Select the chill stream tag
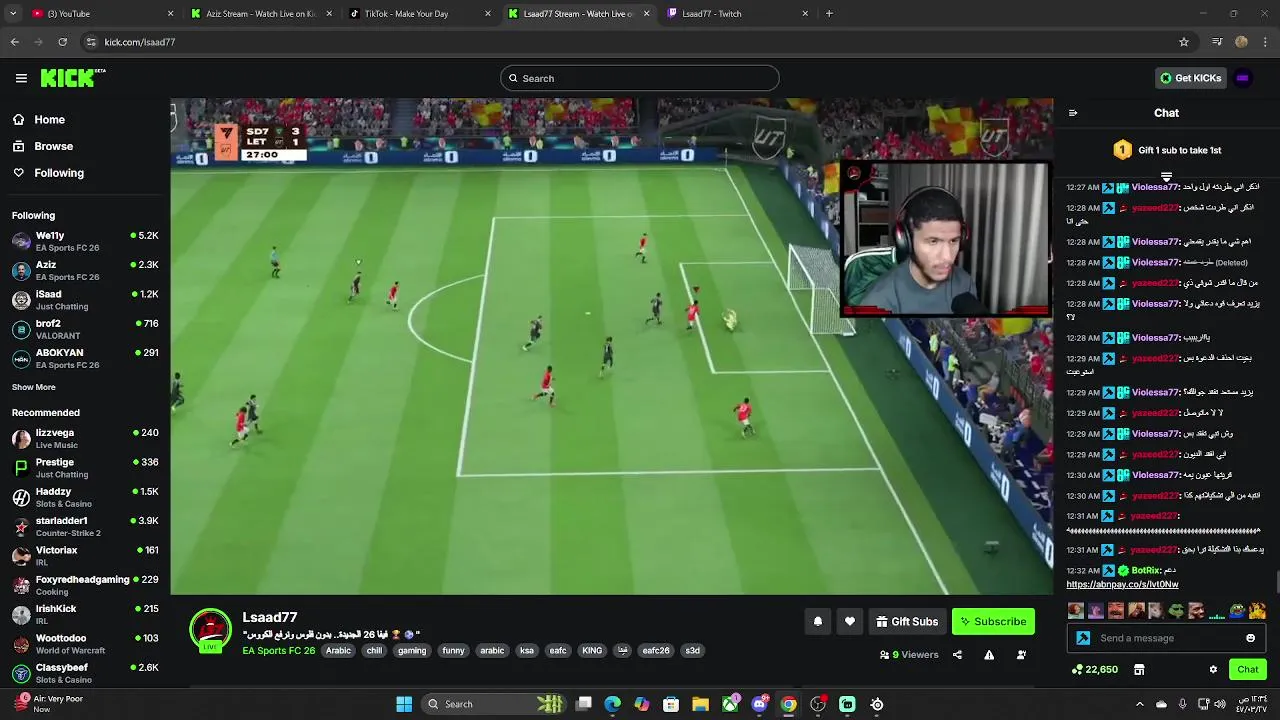Viewport: 1280px width, 720px height. (x=374, y=650)
